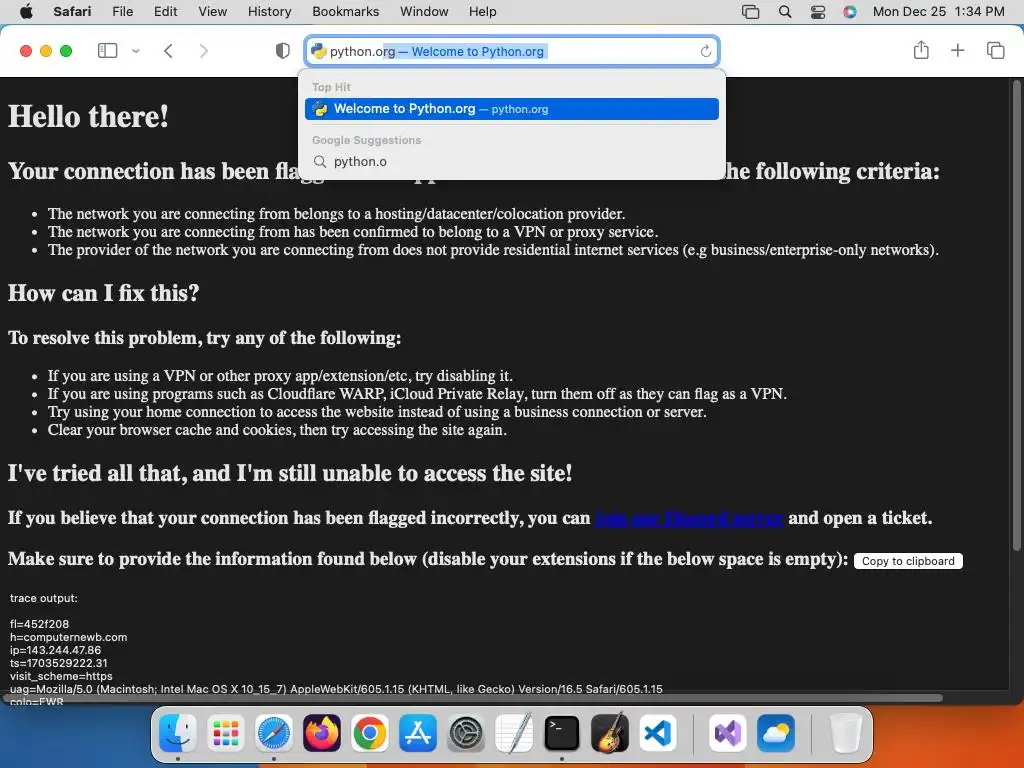Image resolution: width=1024 pixels, height=768 pixels.
Task: Launch Firefox from the Dock
Action: coord(321,733)
